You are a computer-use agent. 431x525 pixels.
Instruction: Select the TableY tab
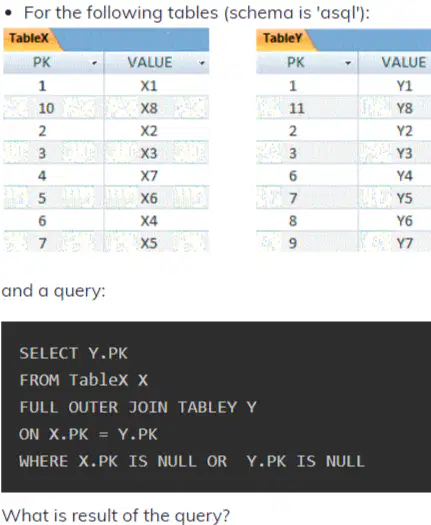(283, 38)
